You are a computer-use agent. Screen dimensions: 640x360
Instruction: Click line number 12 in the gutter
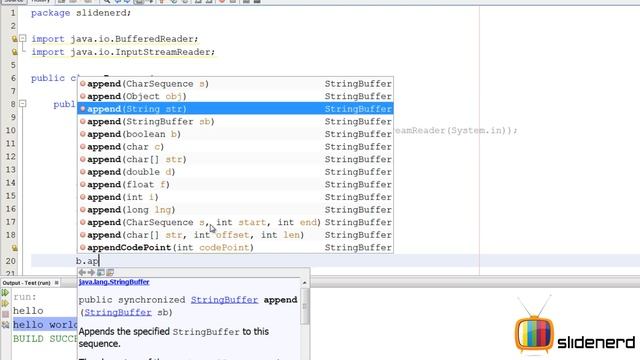coord(11,157)
